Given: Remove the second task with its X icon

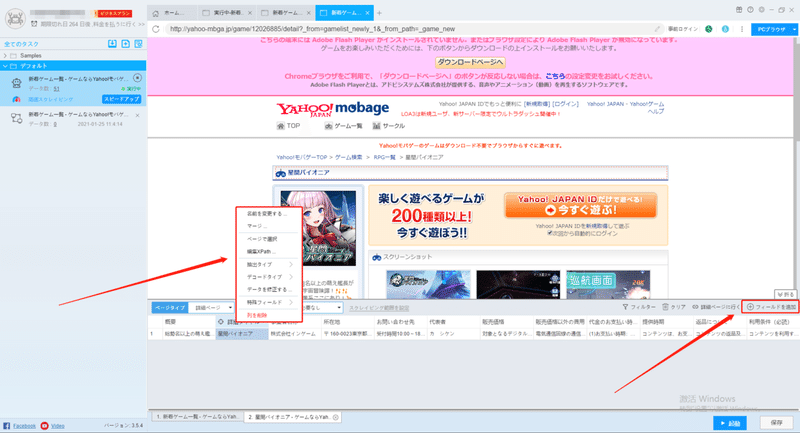Looking at the screenshot, I should pos(137,115).
